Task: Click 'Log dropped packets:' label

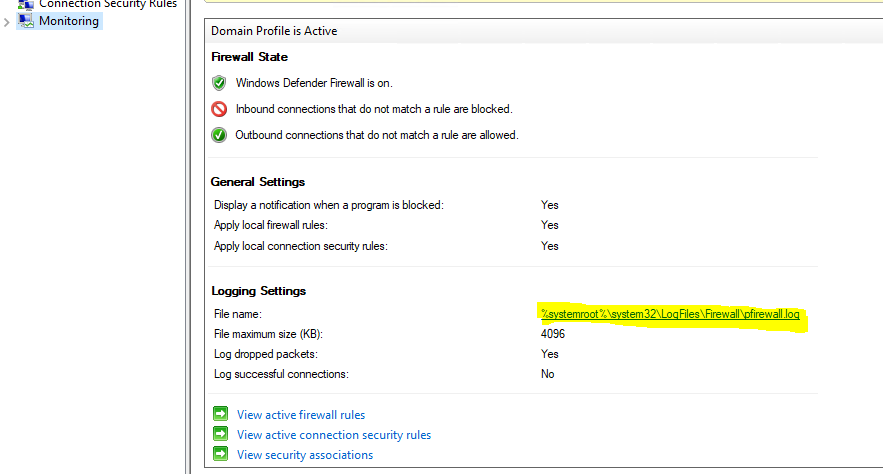Action: pyautogui.click(x=266, y=354)
